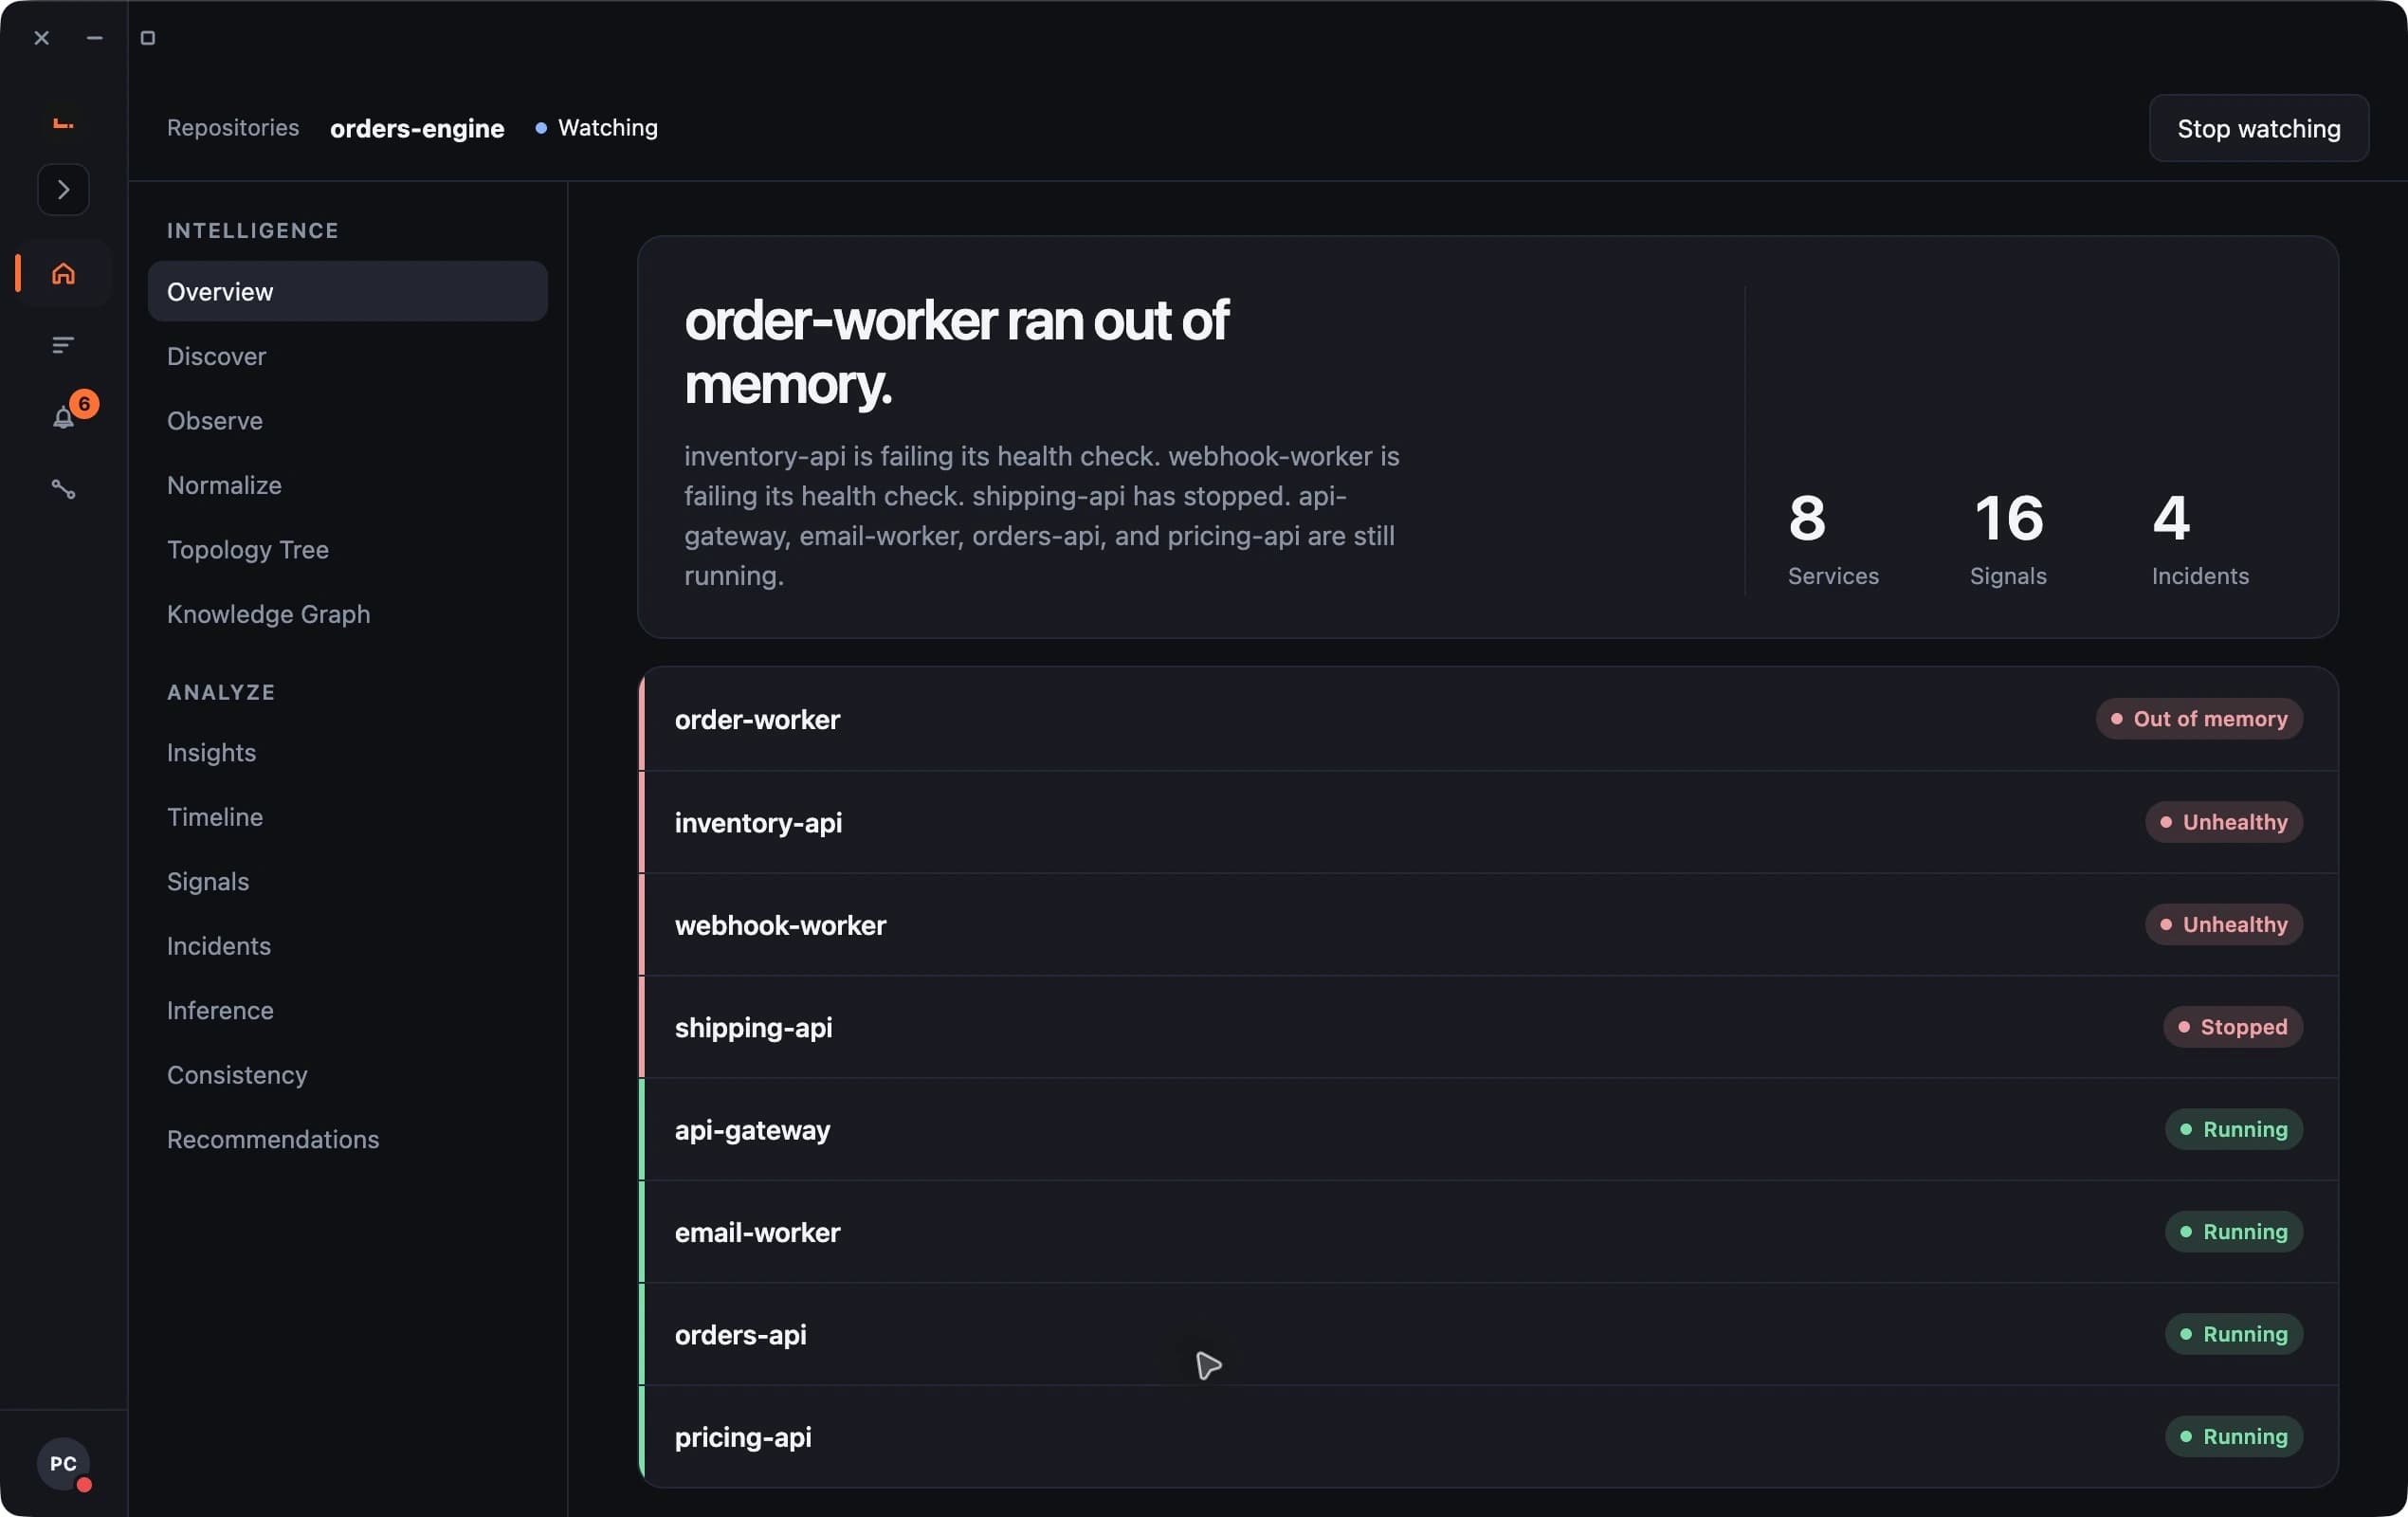
Task: Select Overview in the sidebar
Action: point(347,291)
